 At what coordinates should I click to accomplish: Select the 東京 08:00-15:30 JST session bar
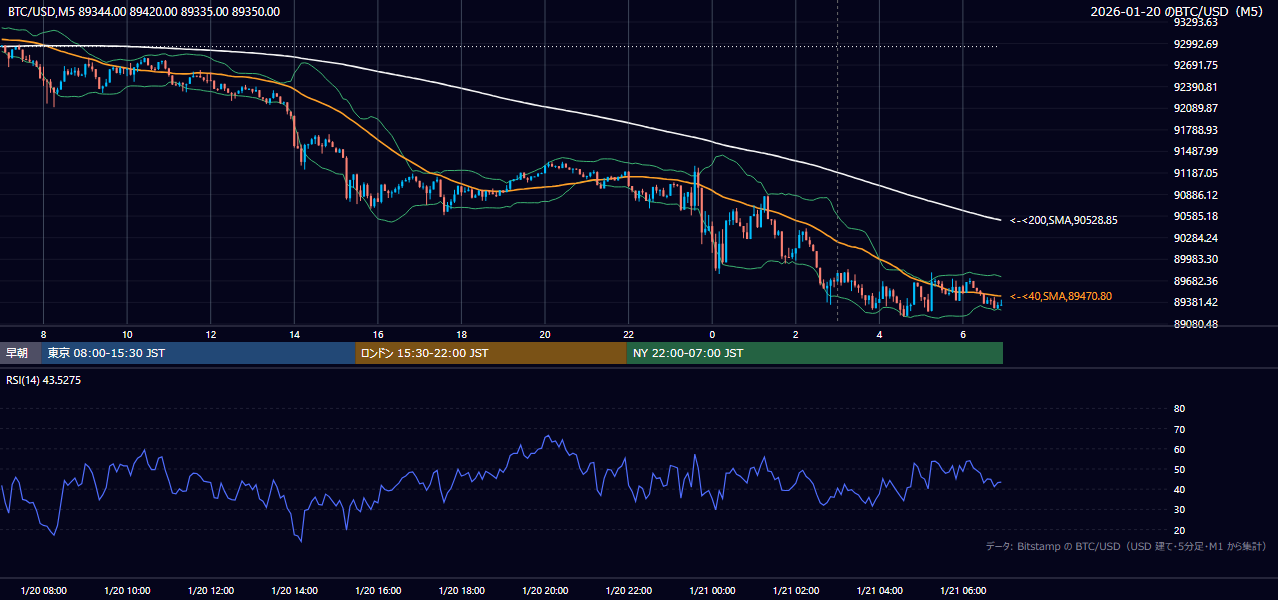(198, 353)
